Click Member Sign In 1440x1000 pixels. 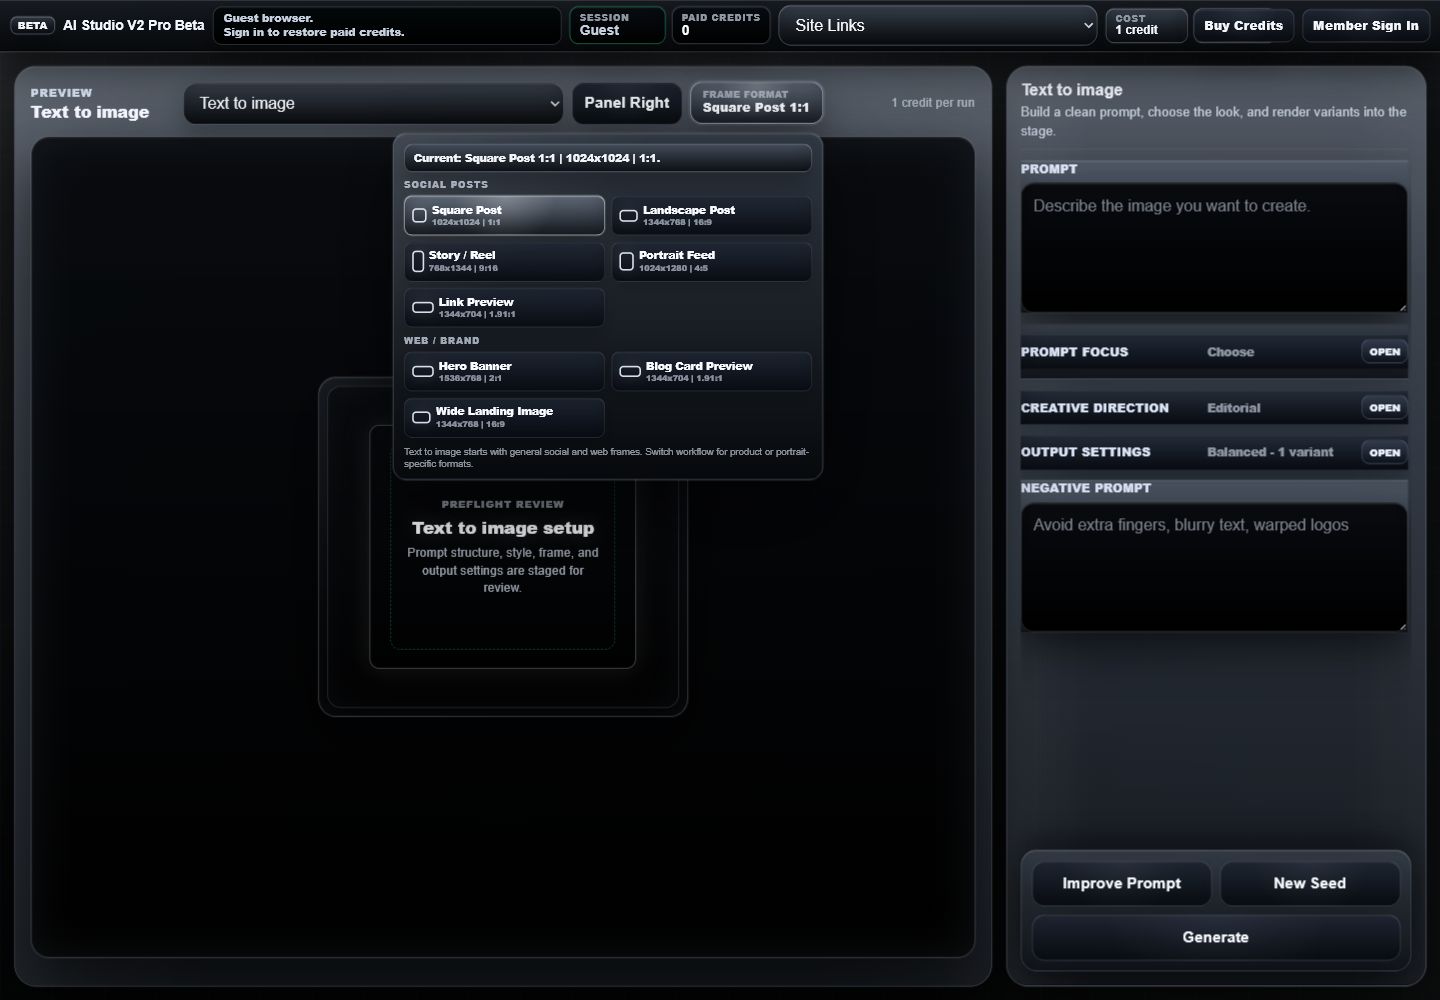tap(1365, 26)
